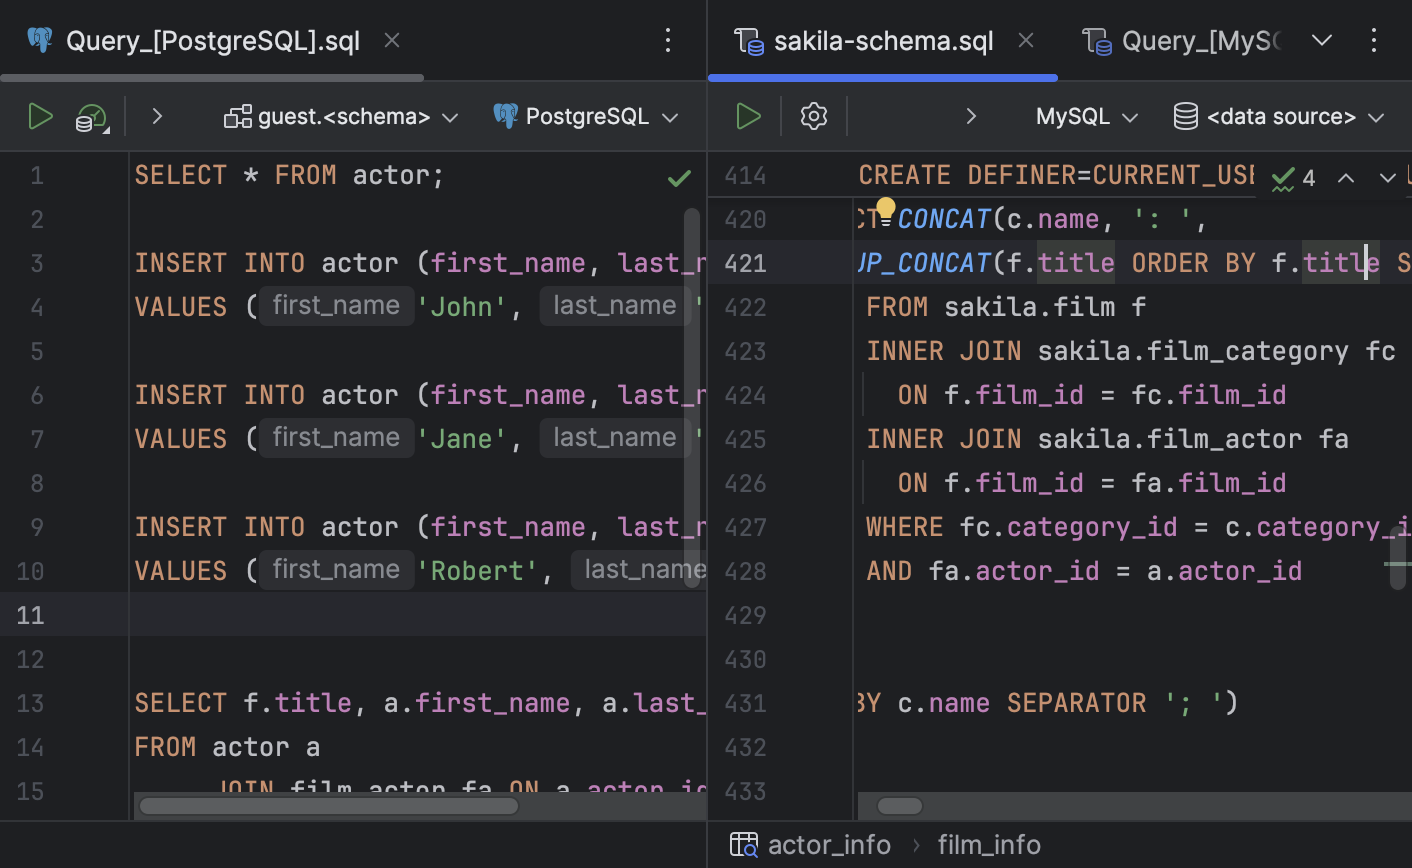Click the left editor's horizontal scrollbar
The image size is (1412, 868).
[x=327, y=805]
